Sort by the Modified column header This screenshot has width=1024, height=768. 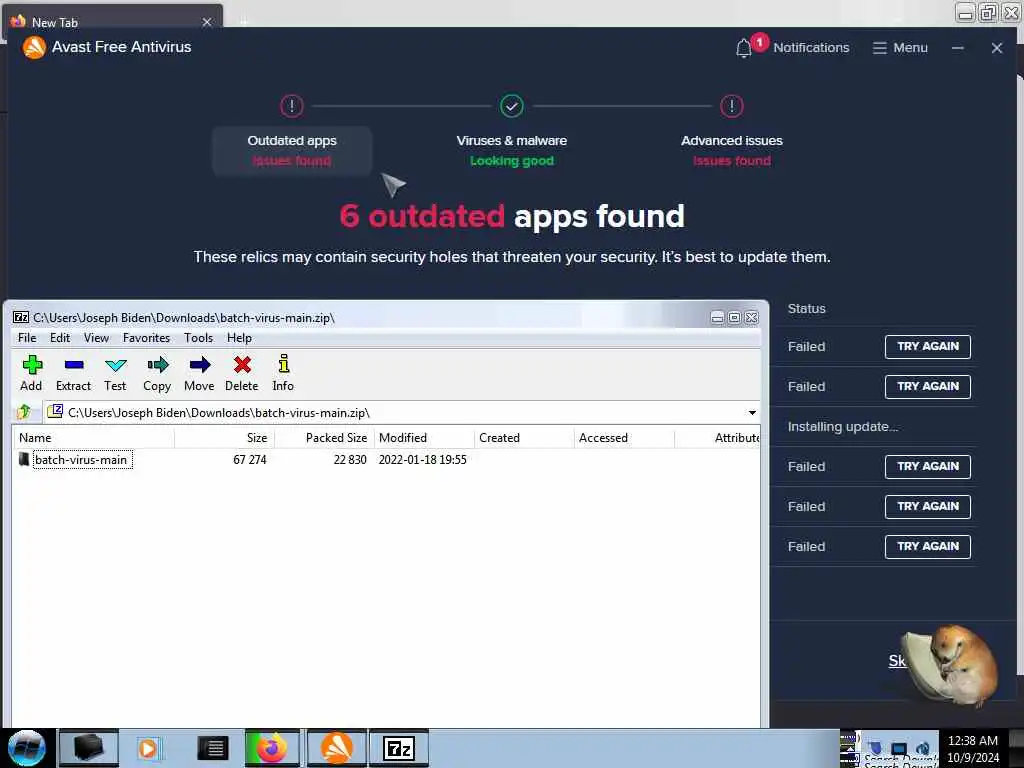424,438
